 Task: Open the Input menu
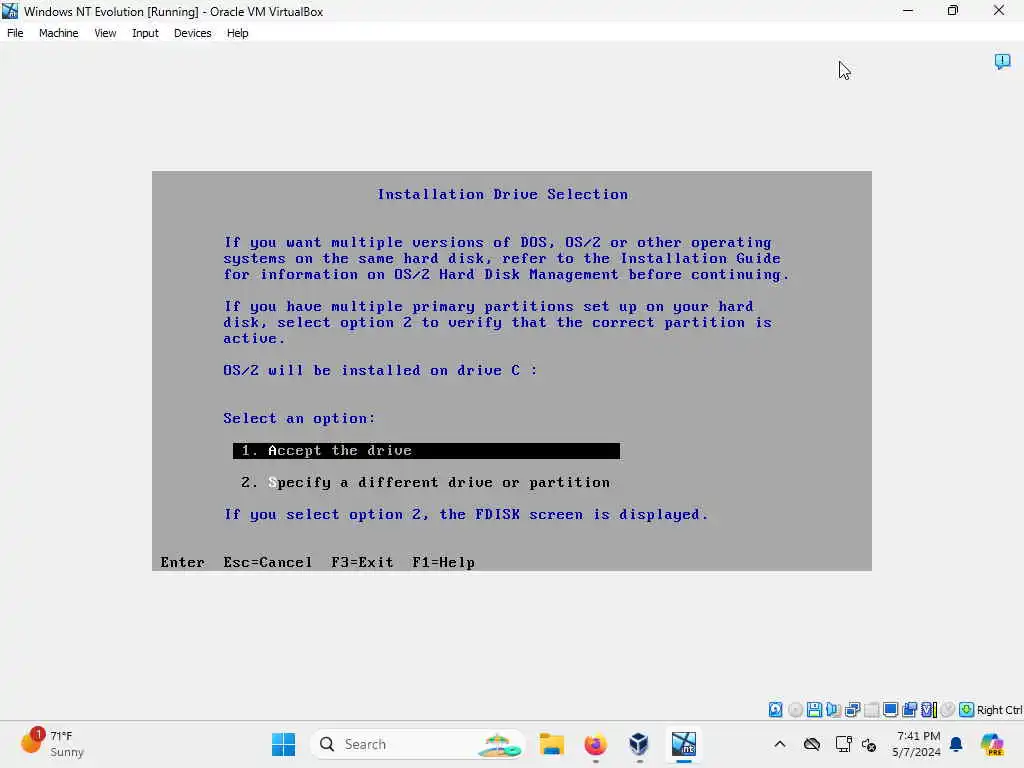[145, 33]
